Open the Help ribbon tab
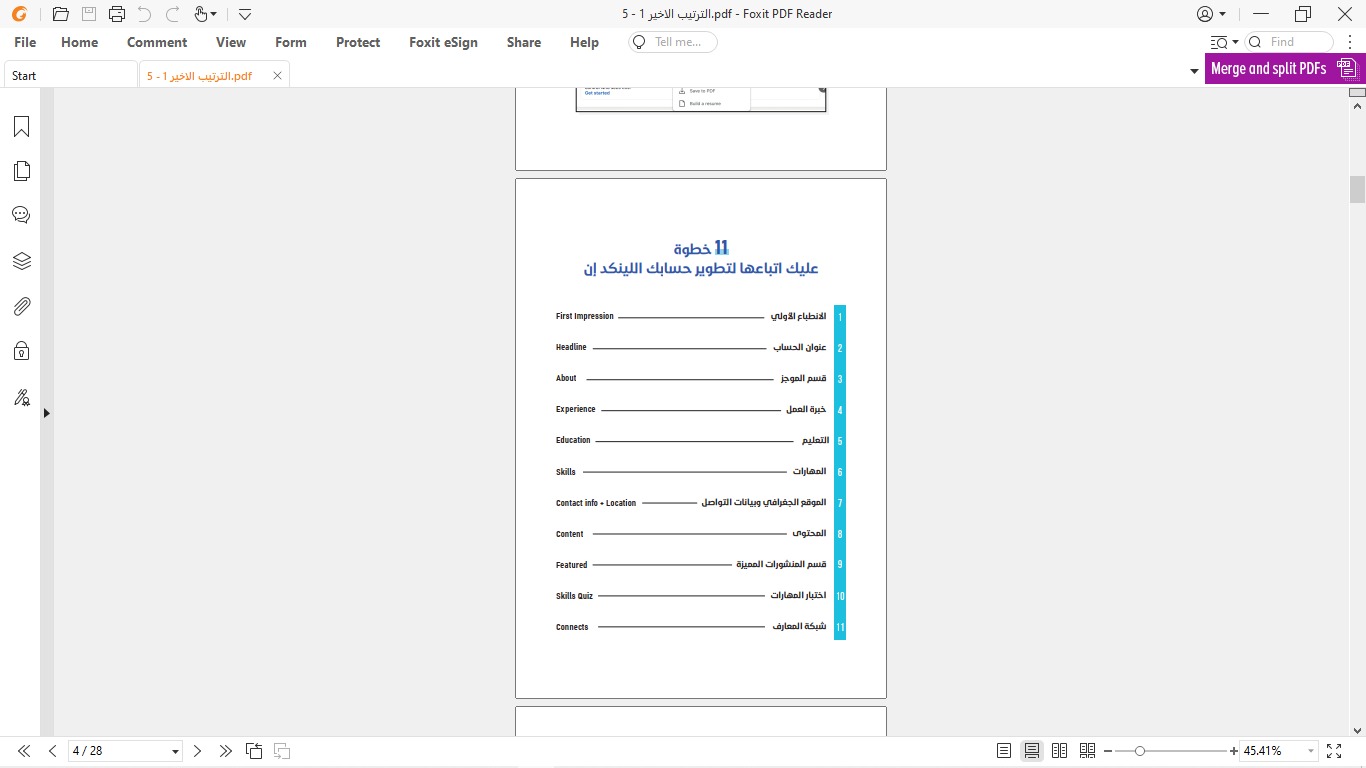The width and height of the screenshot is (1366, 768). tap(584, 42)
